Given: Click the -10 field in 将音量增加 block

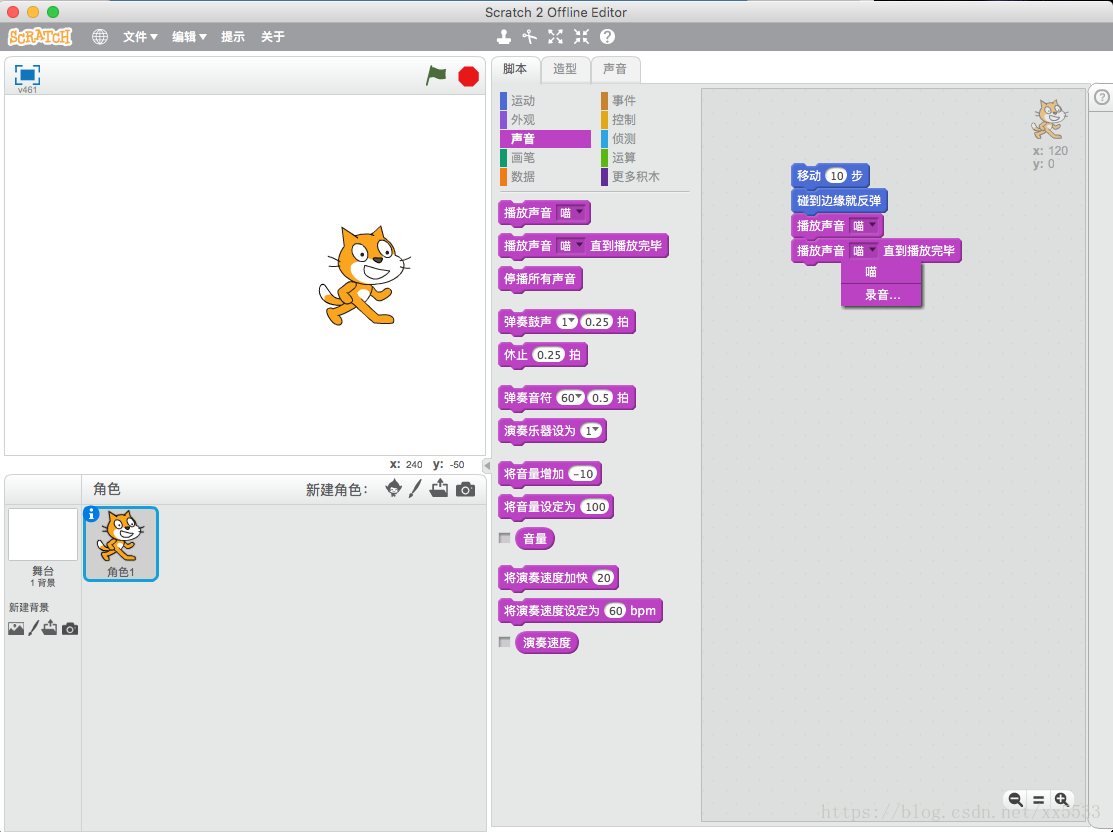Looking at the screenshot, I should pyautogui.click(x=583, y=474).
